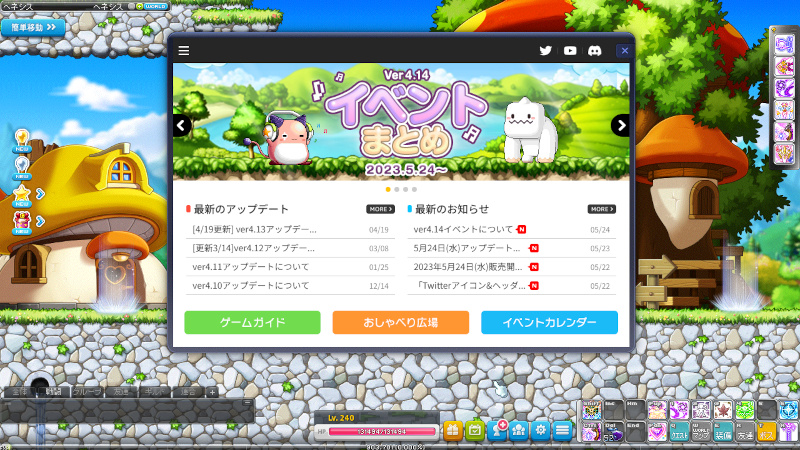This screenshot has height=450, width=800.
Task: Use the green skill slot icon
Action: pyautogui.click(x=745, y=410)
